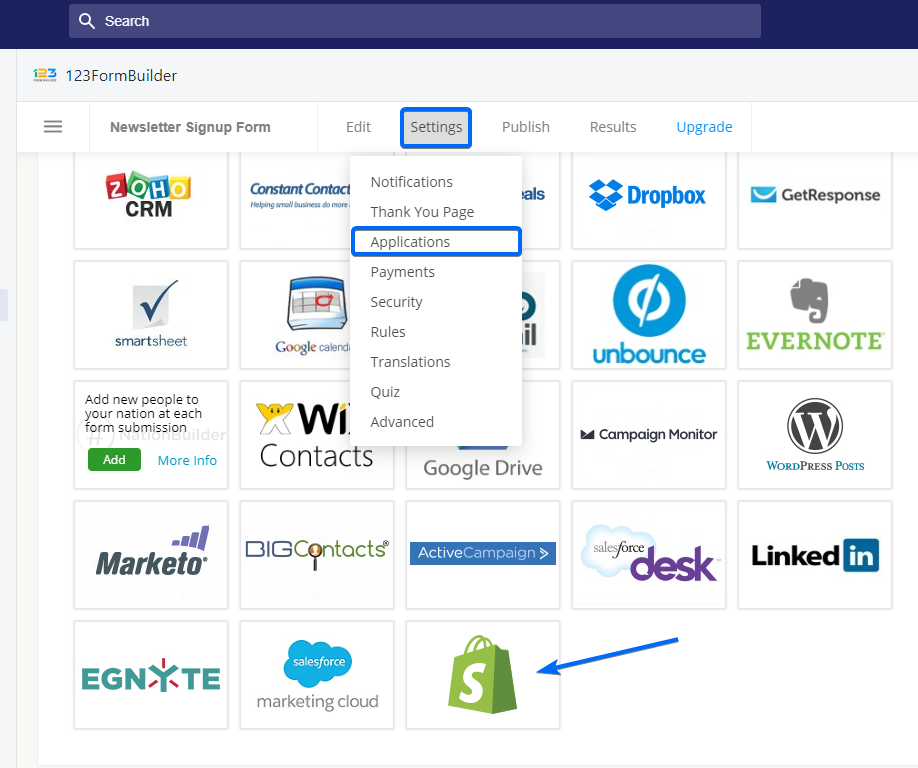Select Payments from the Settings menu
The width and height of the screenshot is (918, 768).
[402, 271]
